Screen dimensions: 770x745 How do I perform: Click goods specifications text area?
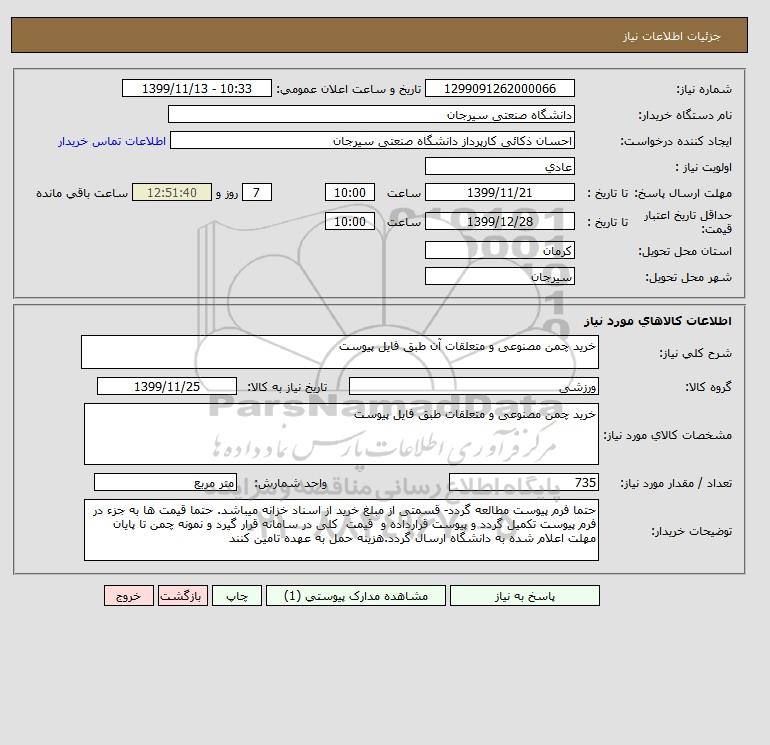click(x=341, y=434)
